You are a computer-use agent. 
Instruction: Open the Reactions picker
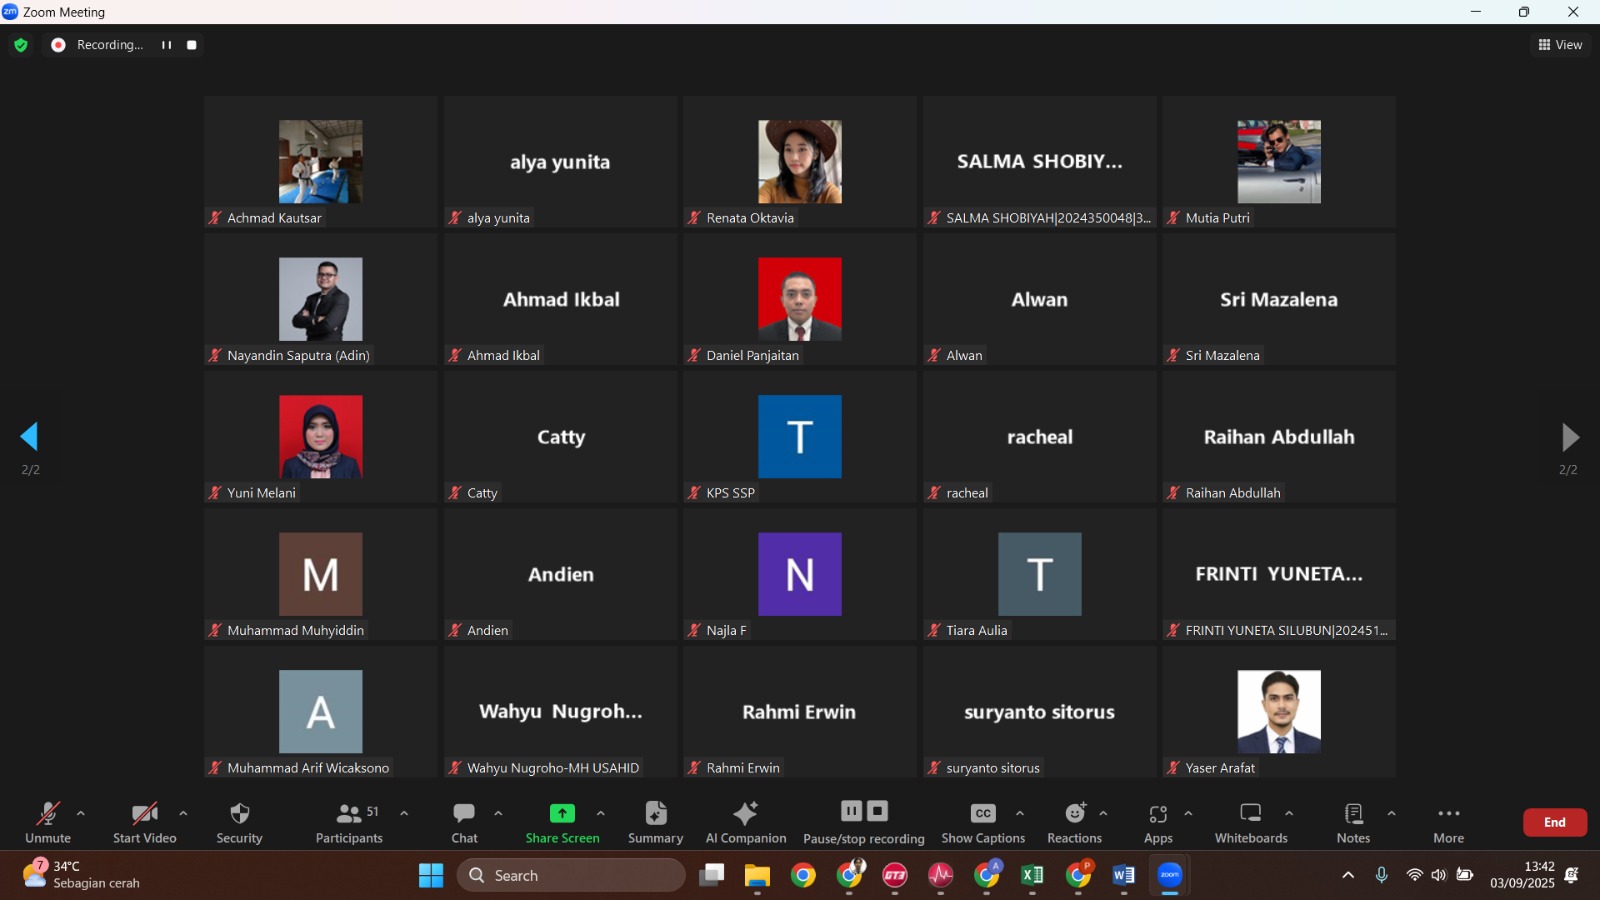tap(1074, 814)
